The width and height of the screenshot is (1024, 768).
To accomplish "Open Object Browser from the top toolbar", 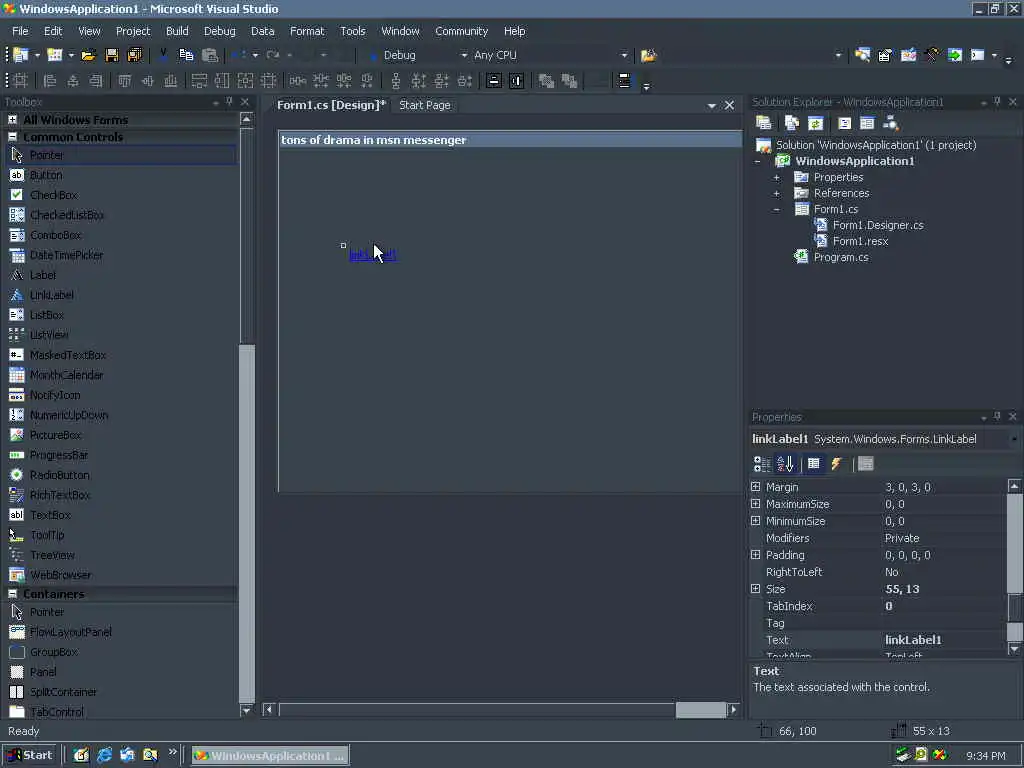I will pyautogui.click(x=908, y=56).
